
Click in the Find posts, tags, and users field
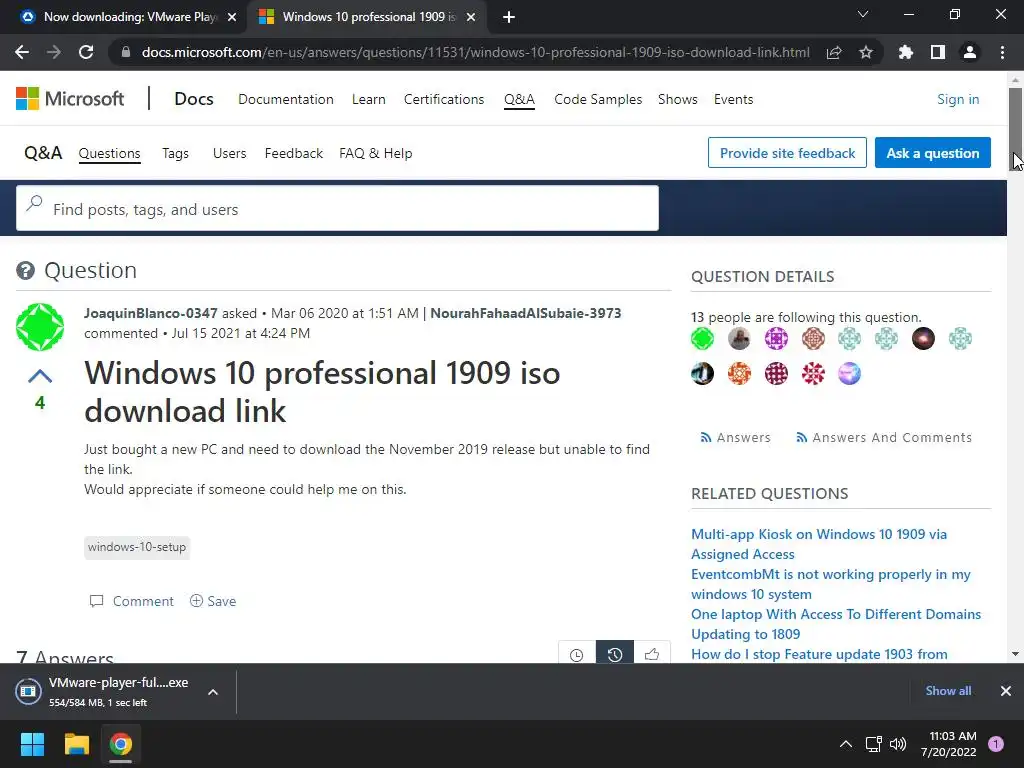pyautogui.click(x=337, y=208)
